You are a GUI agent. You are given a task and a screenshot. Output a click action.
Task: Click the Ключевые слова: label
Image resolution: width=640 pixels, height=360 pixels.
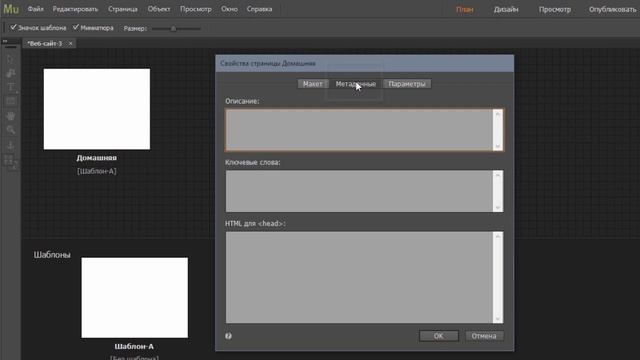pyautogui.click(x=253, y=162)
